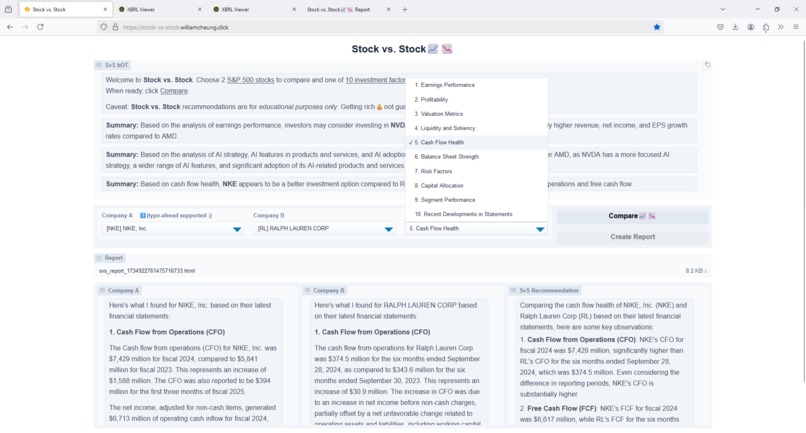The image size is (806, 433).
Task: Switch to first XBRL Viewer tab
Action: coord(159,9)
